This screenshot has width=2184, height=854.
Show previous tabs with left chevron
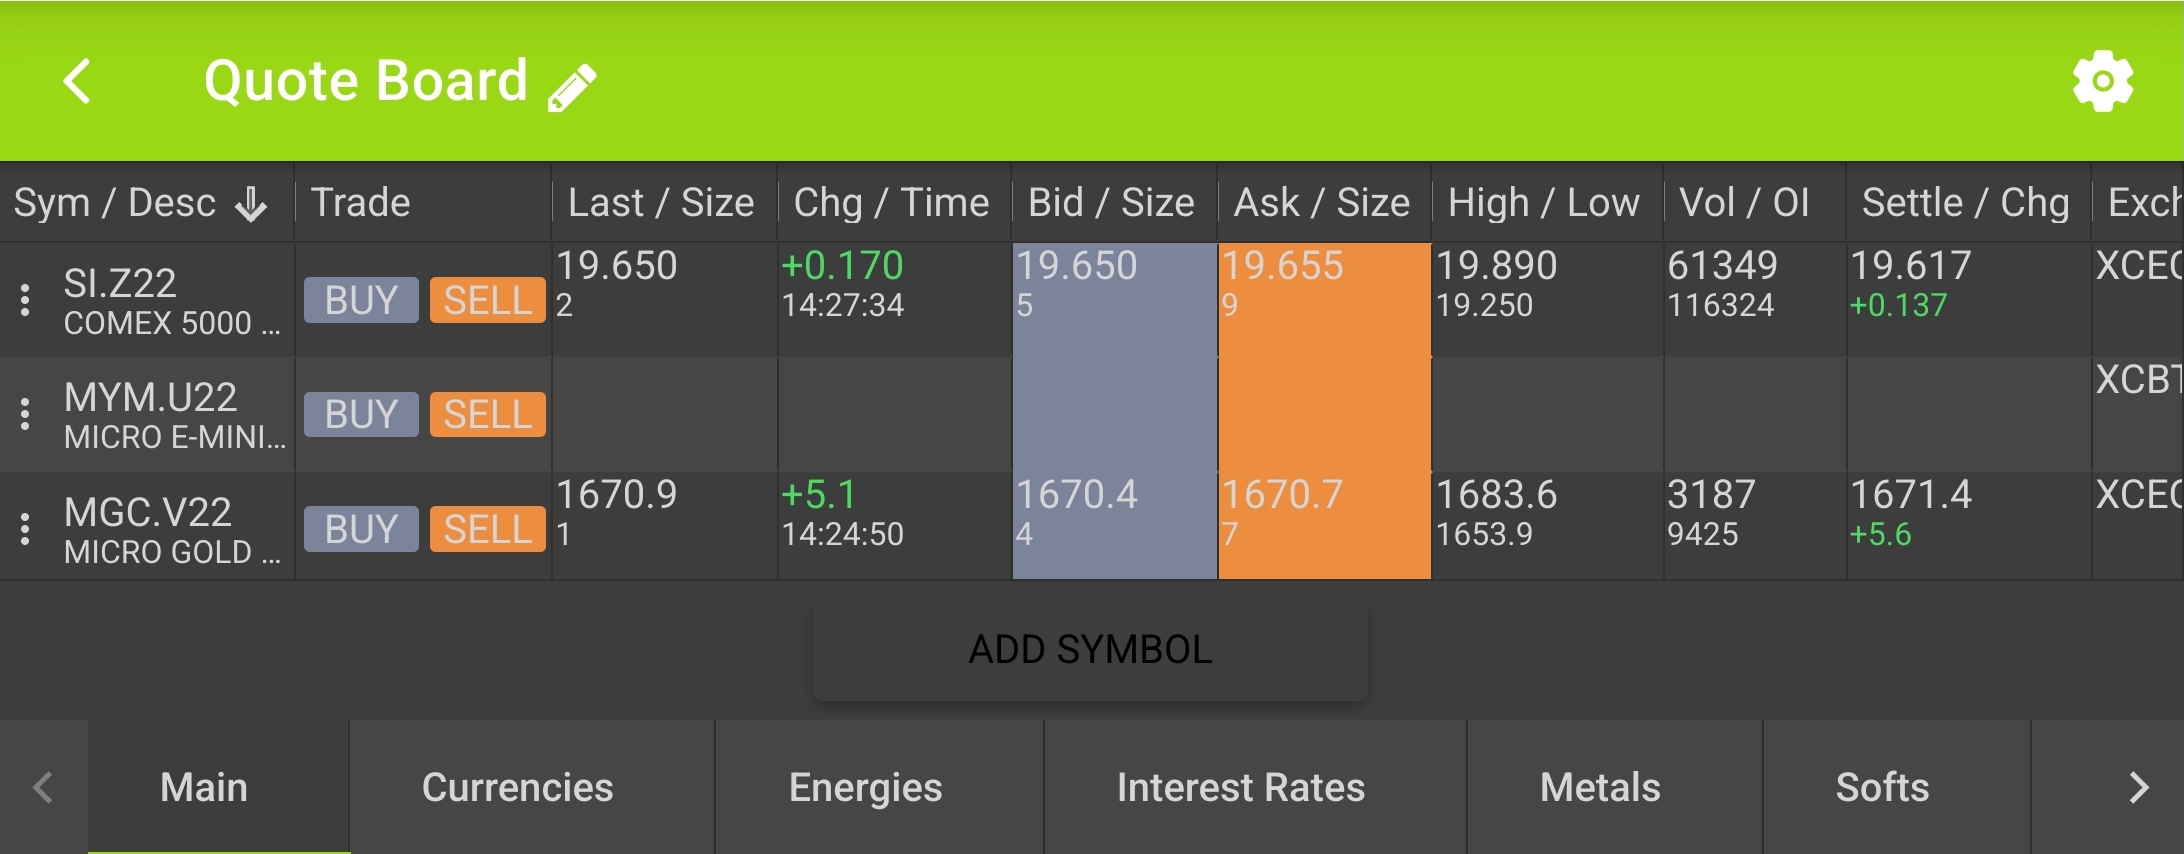[43, 787]
